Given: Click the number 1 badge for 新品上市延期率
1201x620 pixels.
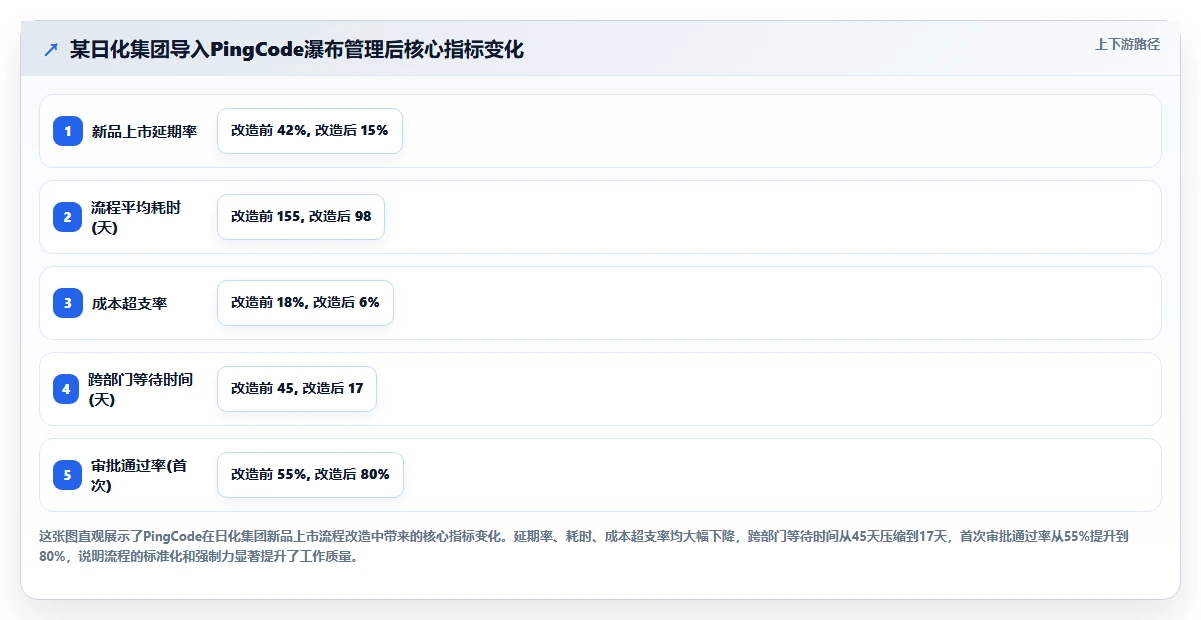Looking at the screenshot, I should pos(68,131).
